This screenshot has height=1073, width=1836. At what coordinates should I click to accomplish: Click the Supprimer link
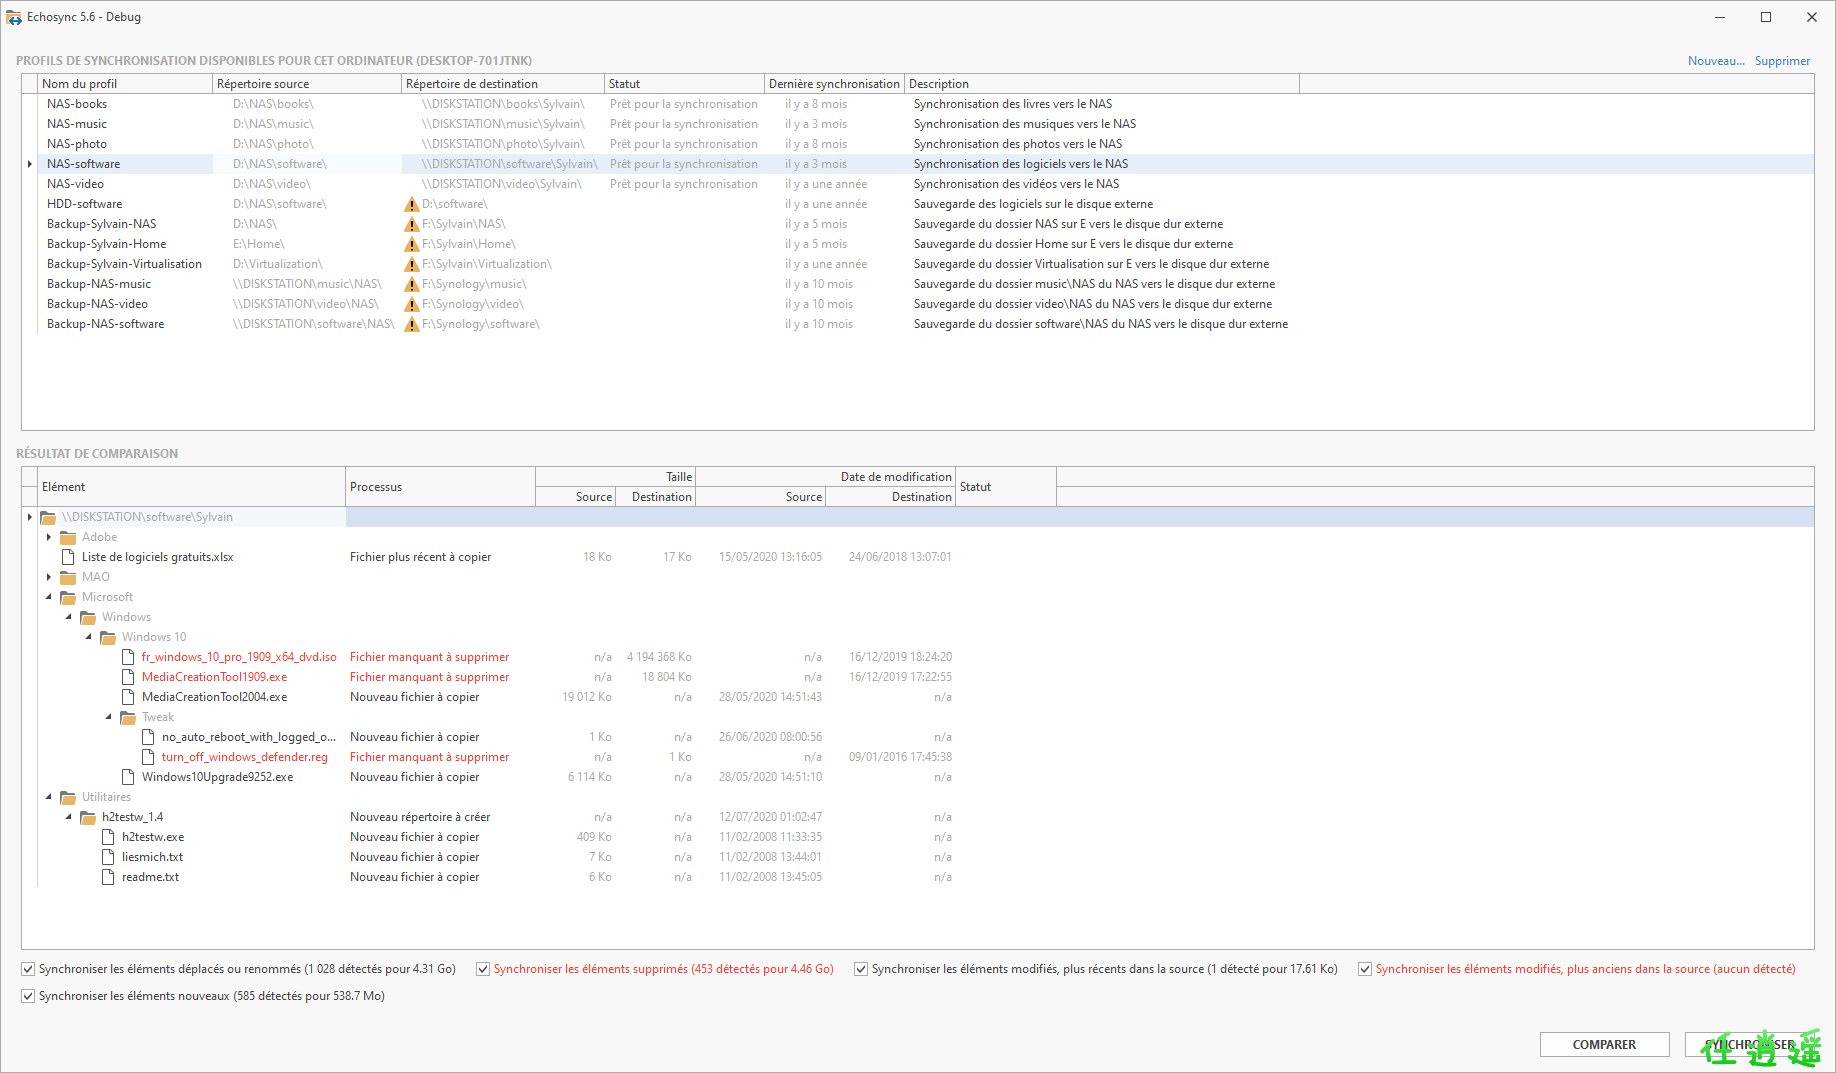[x=1782, y=61]
